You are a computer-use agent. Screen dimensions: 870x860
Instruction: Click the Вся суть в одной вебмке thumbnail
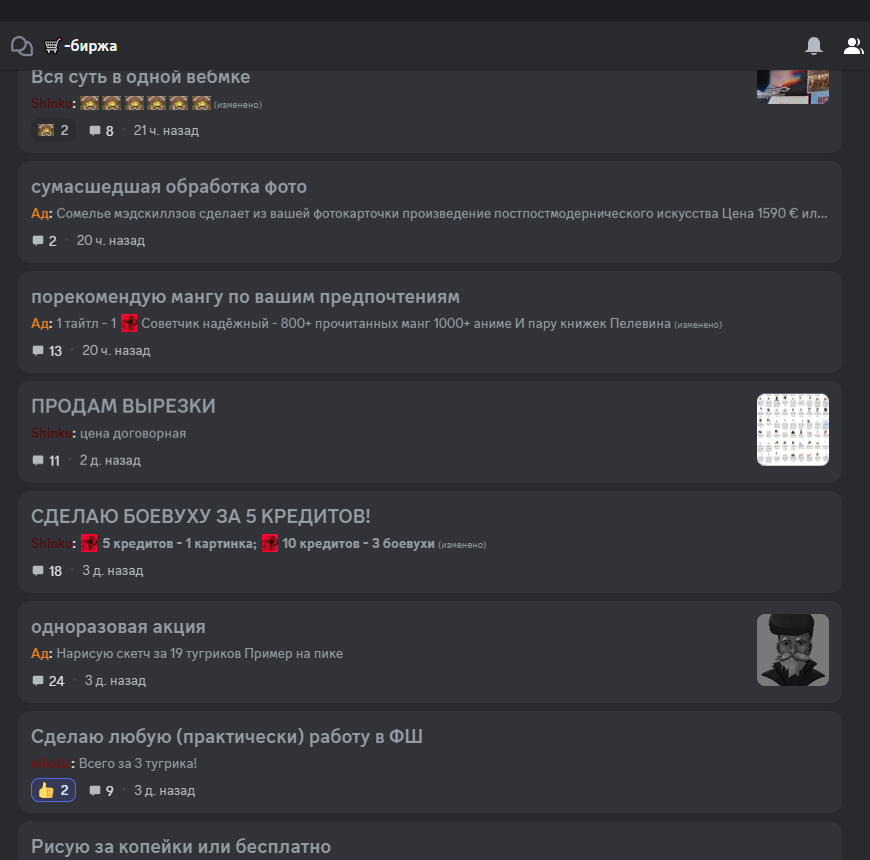(x=792, y=87)
